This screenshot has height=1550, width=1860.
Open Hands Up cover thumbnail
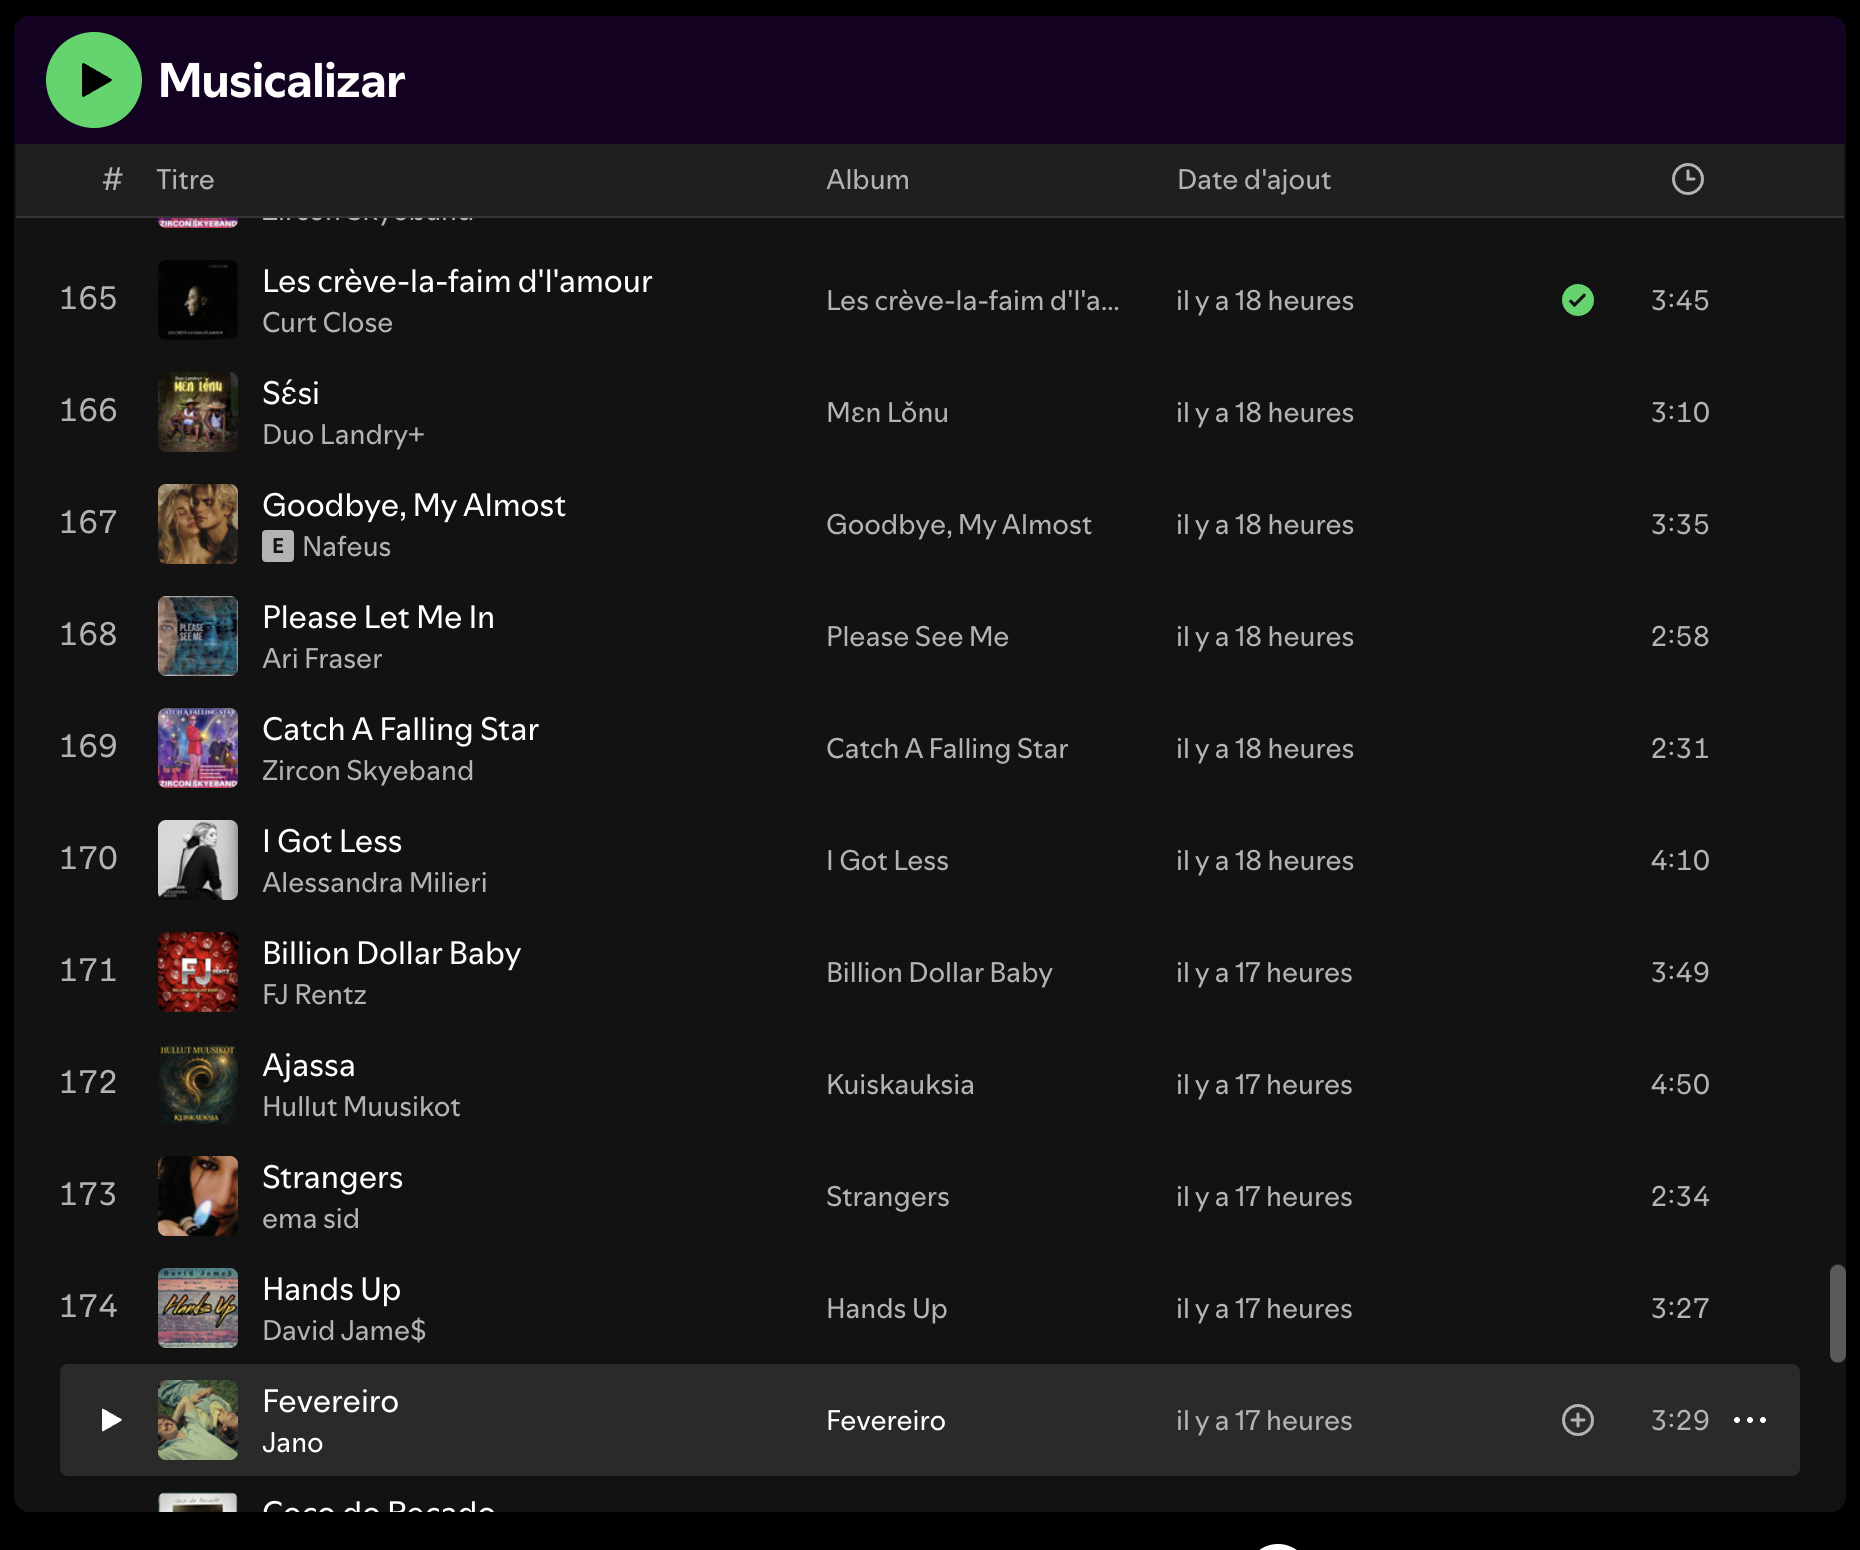198,1308
